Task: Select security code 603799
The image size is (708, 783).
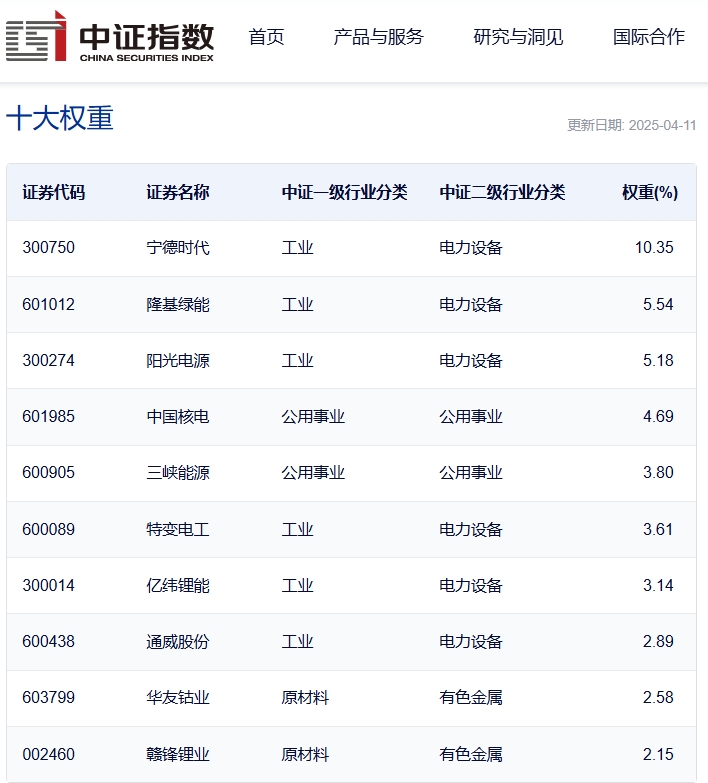Action: point(48,697)
